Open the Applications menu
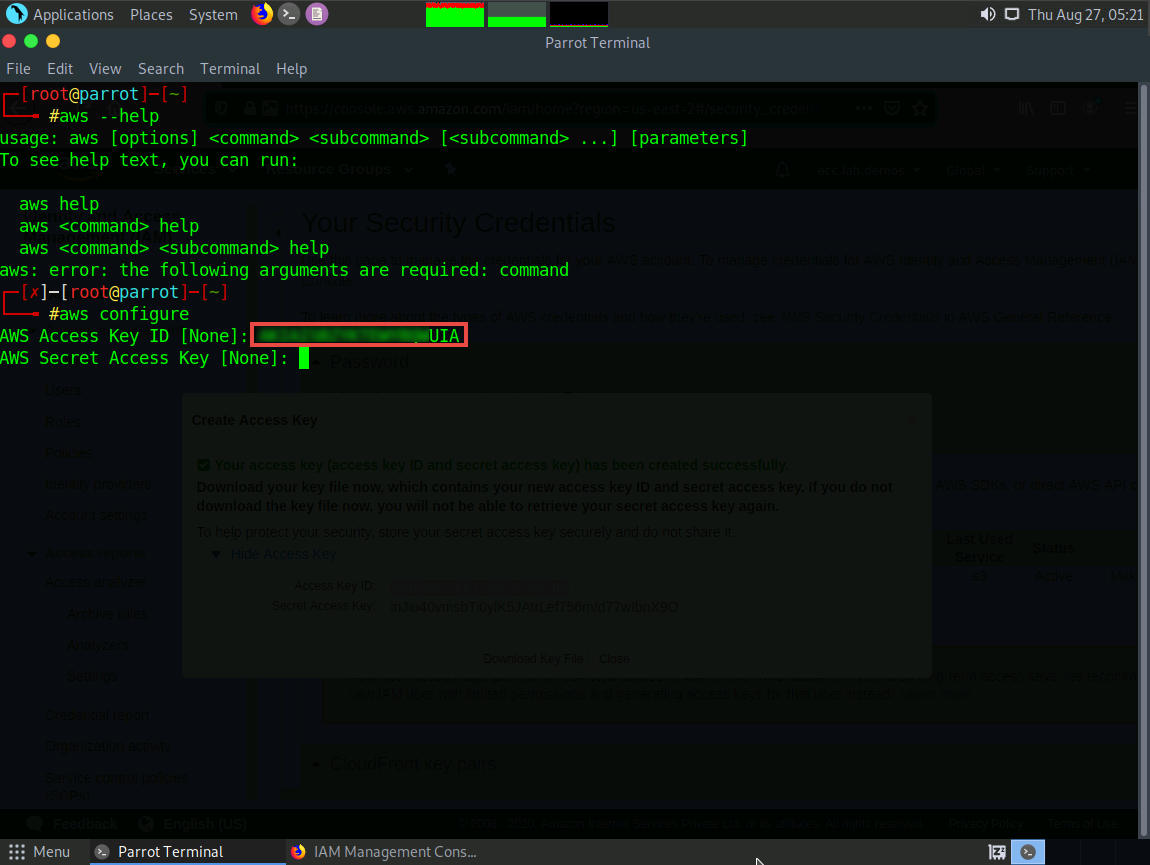Image resolution: width=1150 pixels, height=865 pixels. tap(73, 15)
